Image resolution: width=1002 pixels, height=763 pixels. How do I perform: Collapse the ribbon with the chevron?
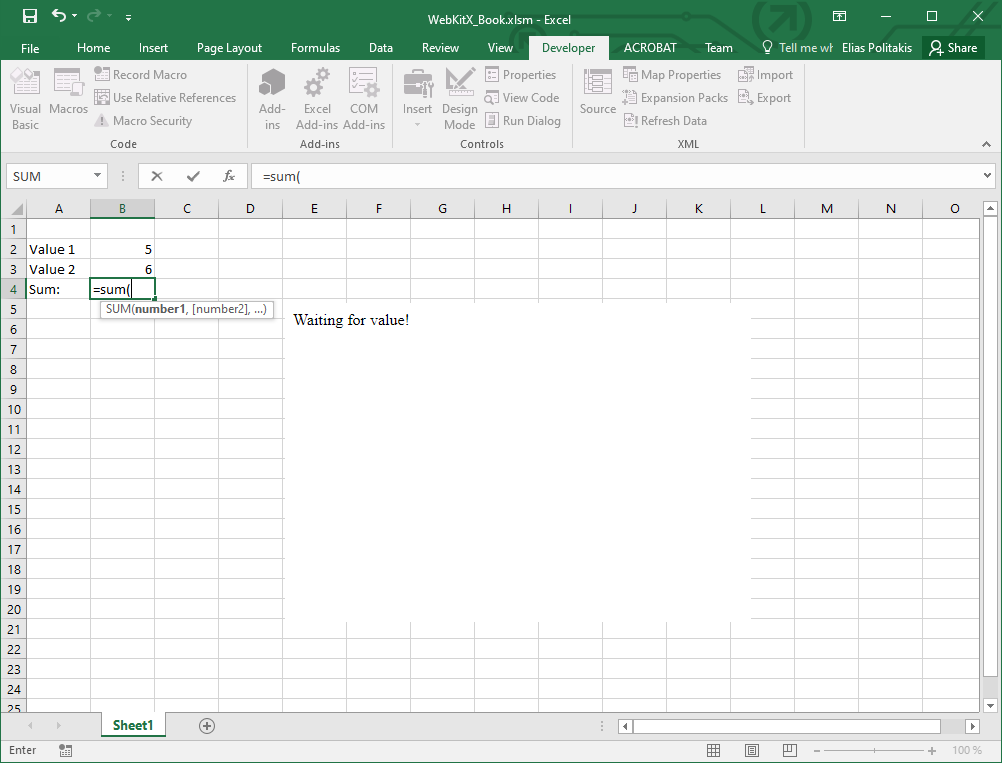[986, 144]
